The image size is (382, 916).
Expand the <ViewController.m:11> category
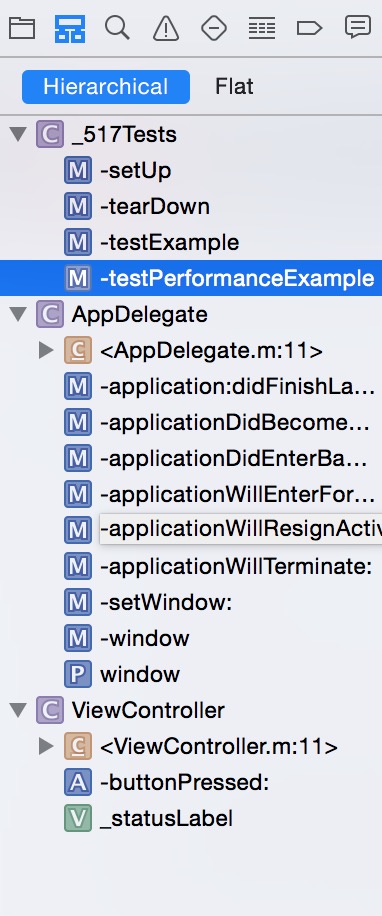46,746
